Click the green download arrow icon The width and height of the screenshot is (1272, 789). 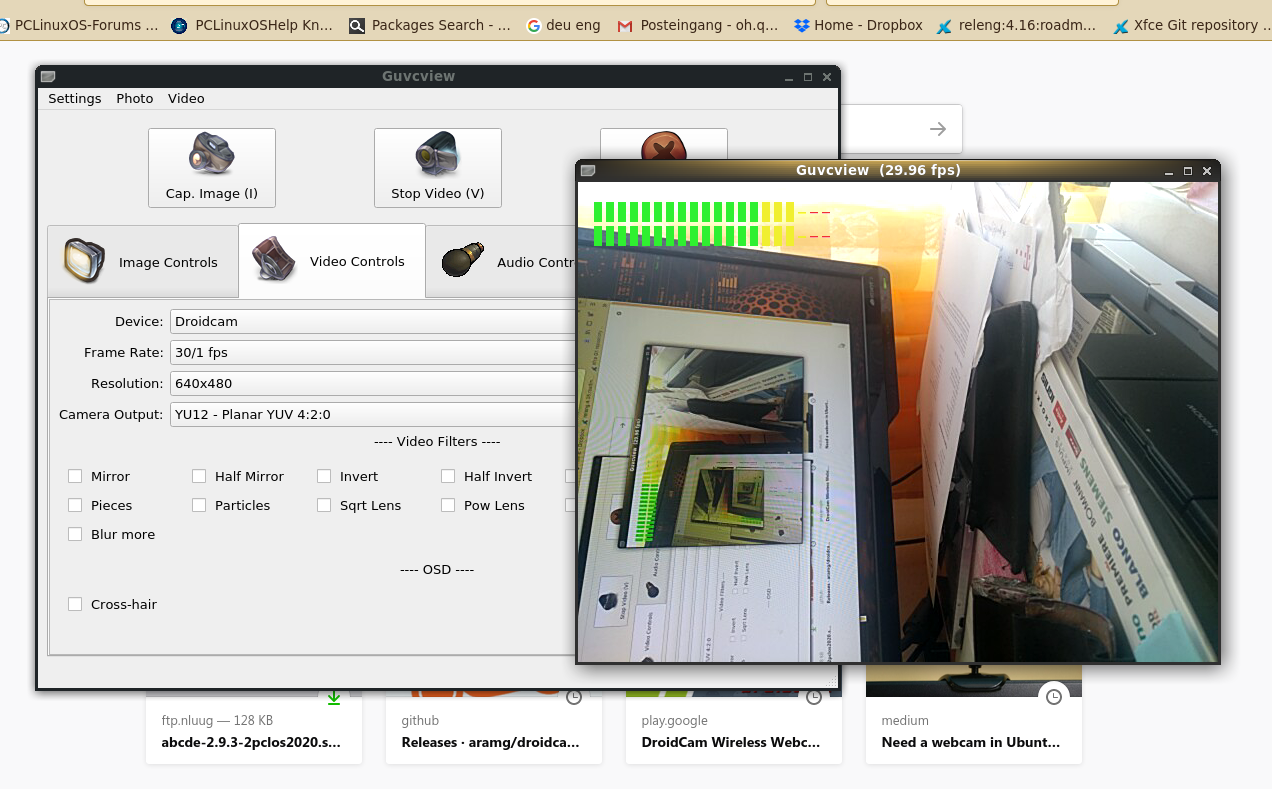click(x=334, y=697)
